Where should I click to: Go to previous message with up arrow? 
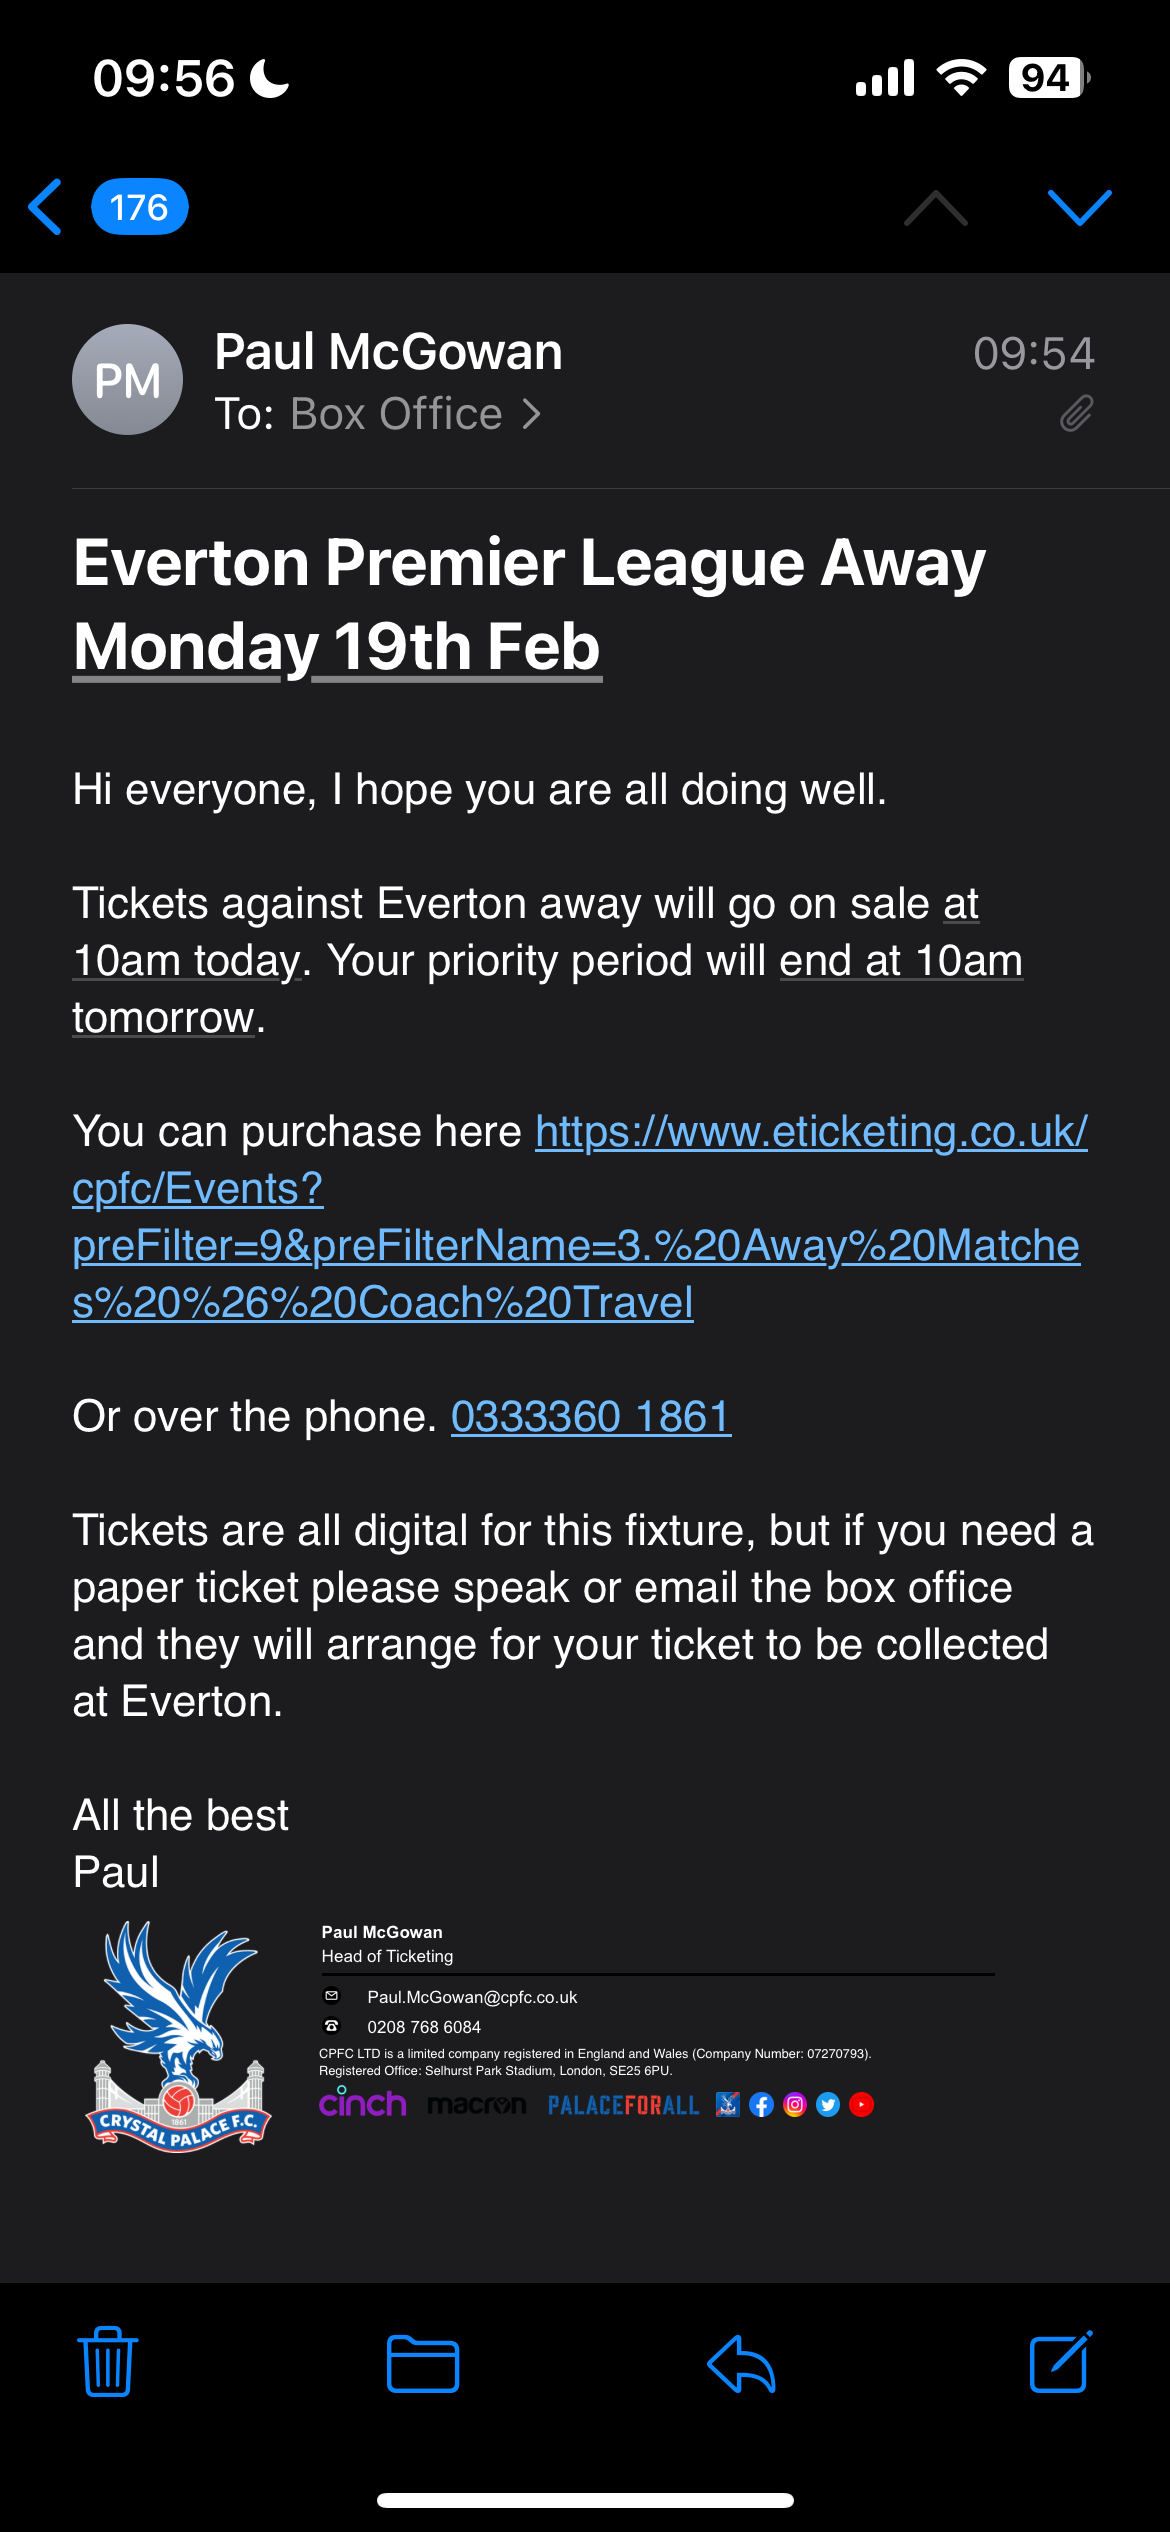(935, 207)
